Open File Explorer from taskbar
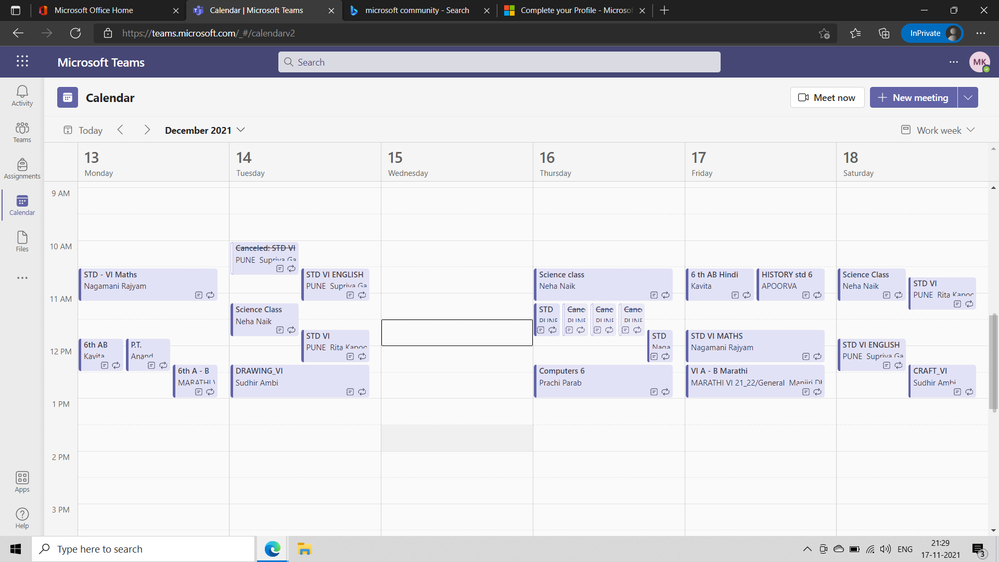This screenshot has height=562, width=999. 304,549
